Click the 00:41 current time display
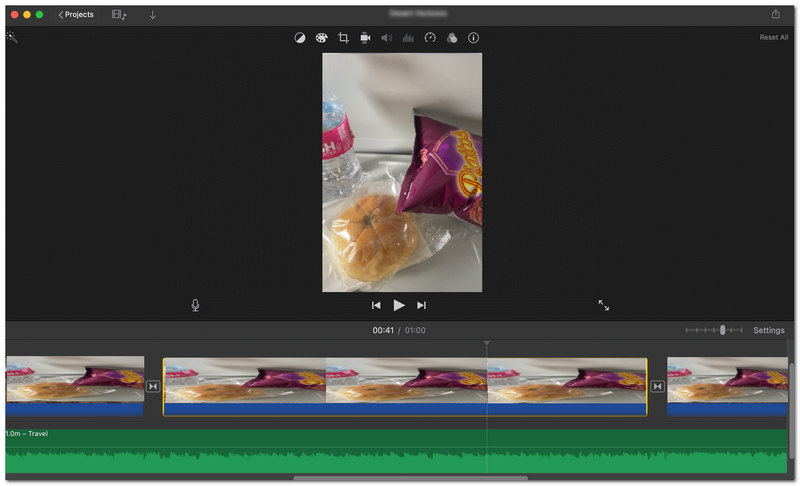The width and height of the screenshot is (800, 486). (383, 330)
